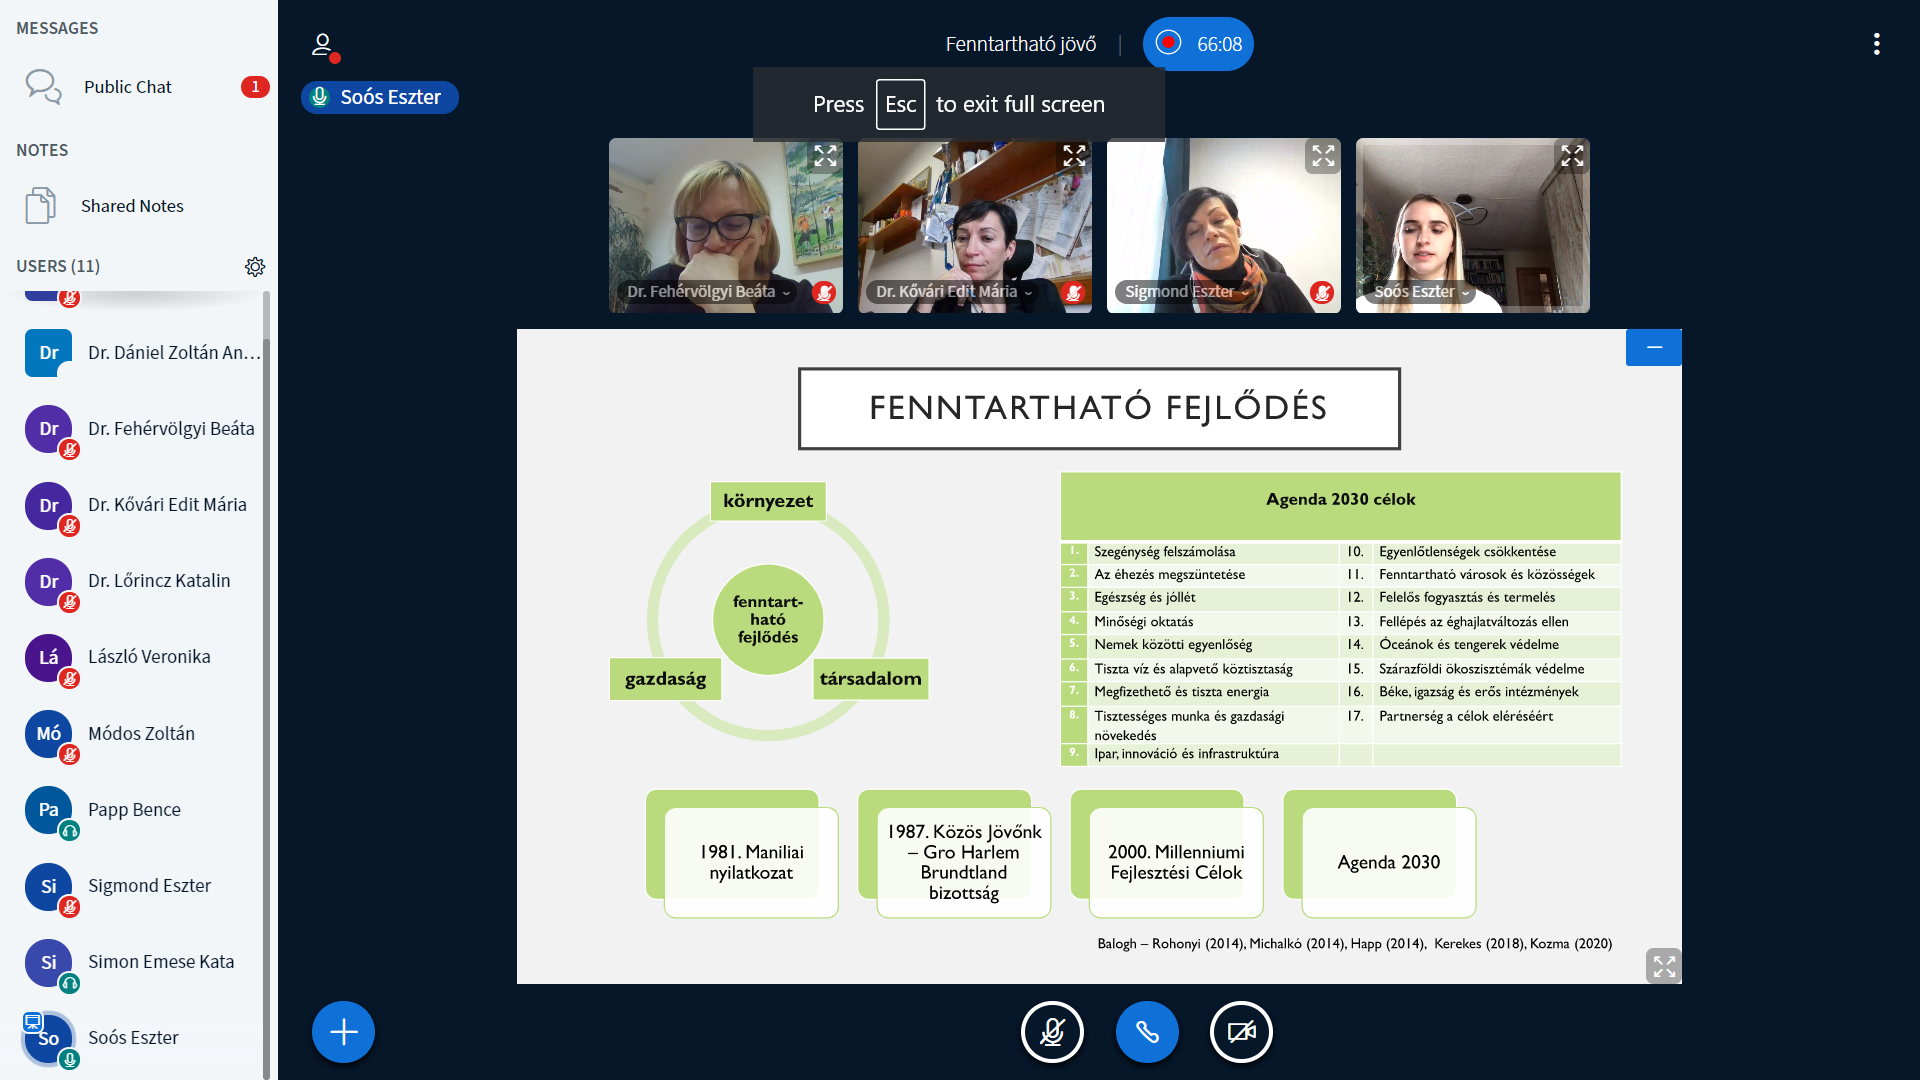1920x1080 pixels.
Task: Toggle the microphone mute button
Action: (x=1052, y=1032)
